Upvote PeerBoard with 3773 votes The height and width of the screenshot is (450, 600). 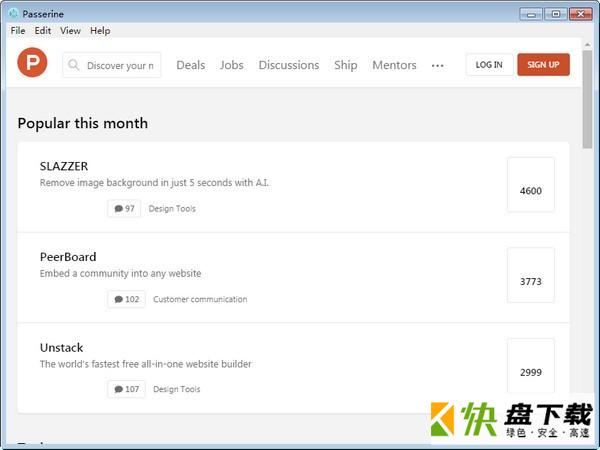pyautogui.click(x=531, y=275)
